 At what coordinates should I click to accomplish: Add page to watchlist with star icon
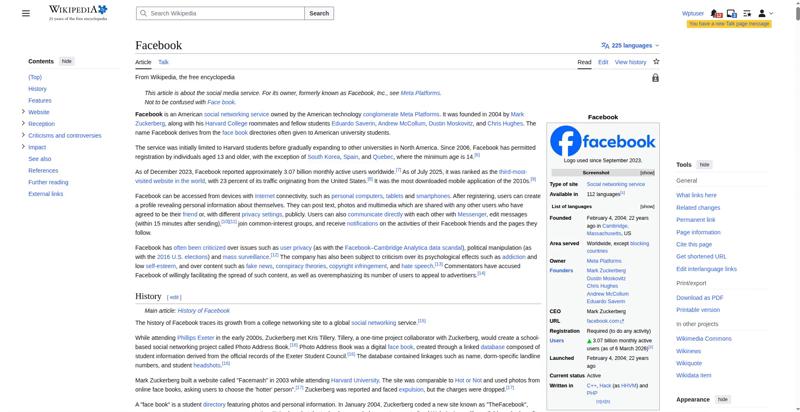pyautogui.click(x=656, y=62)
